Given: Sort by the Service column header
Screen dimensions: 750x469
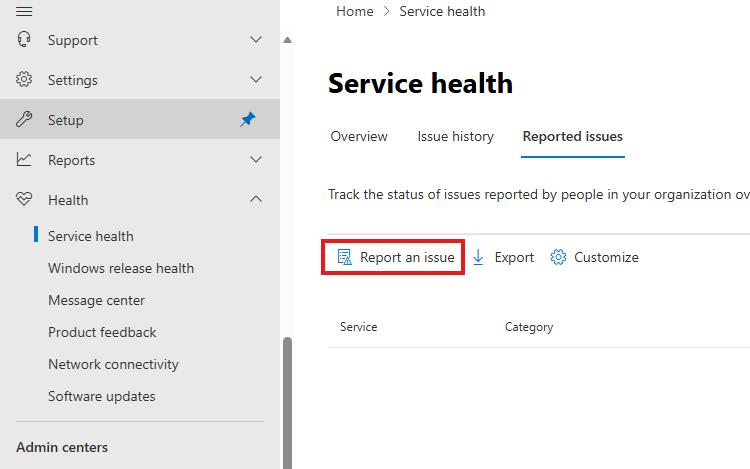Looking at the screenshot, I should (x=358, y=327).
